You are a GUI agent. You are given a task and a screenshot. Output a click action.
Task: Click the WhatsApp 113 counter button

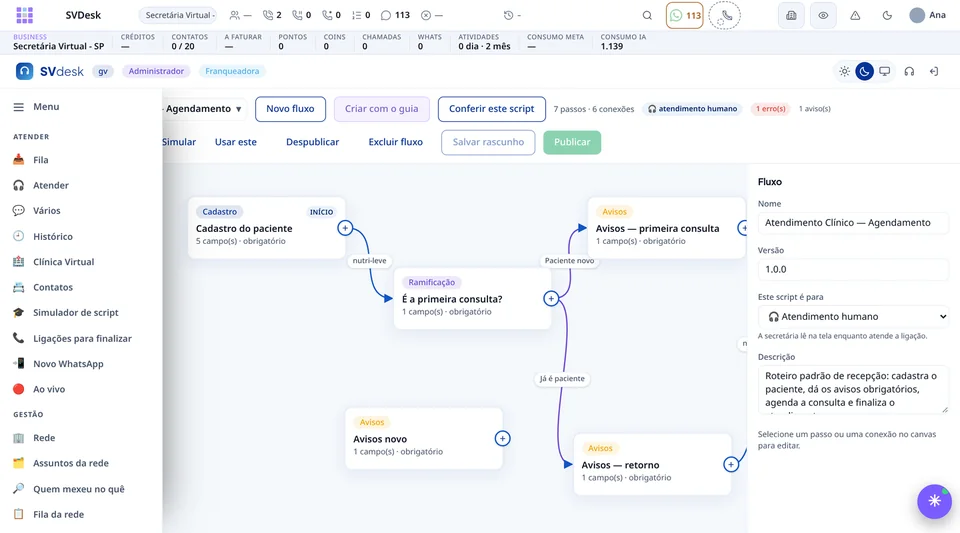point(684,15)
